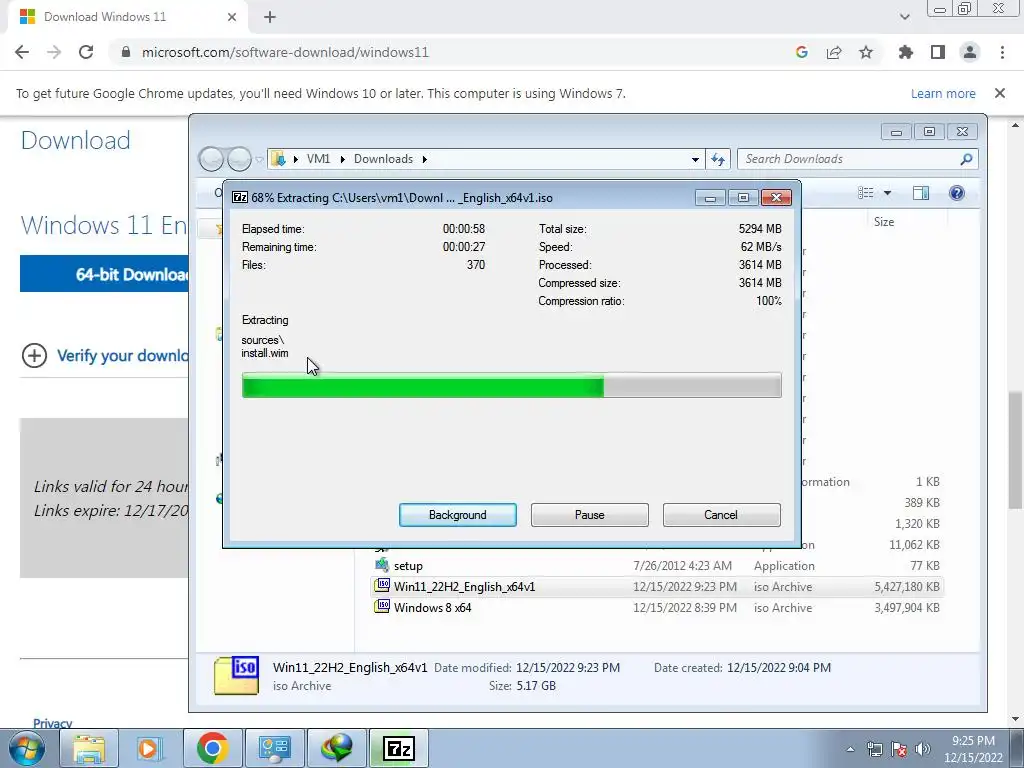Click the iso thumbnail in details pane

(x=236, y=676)
